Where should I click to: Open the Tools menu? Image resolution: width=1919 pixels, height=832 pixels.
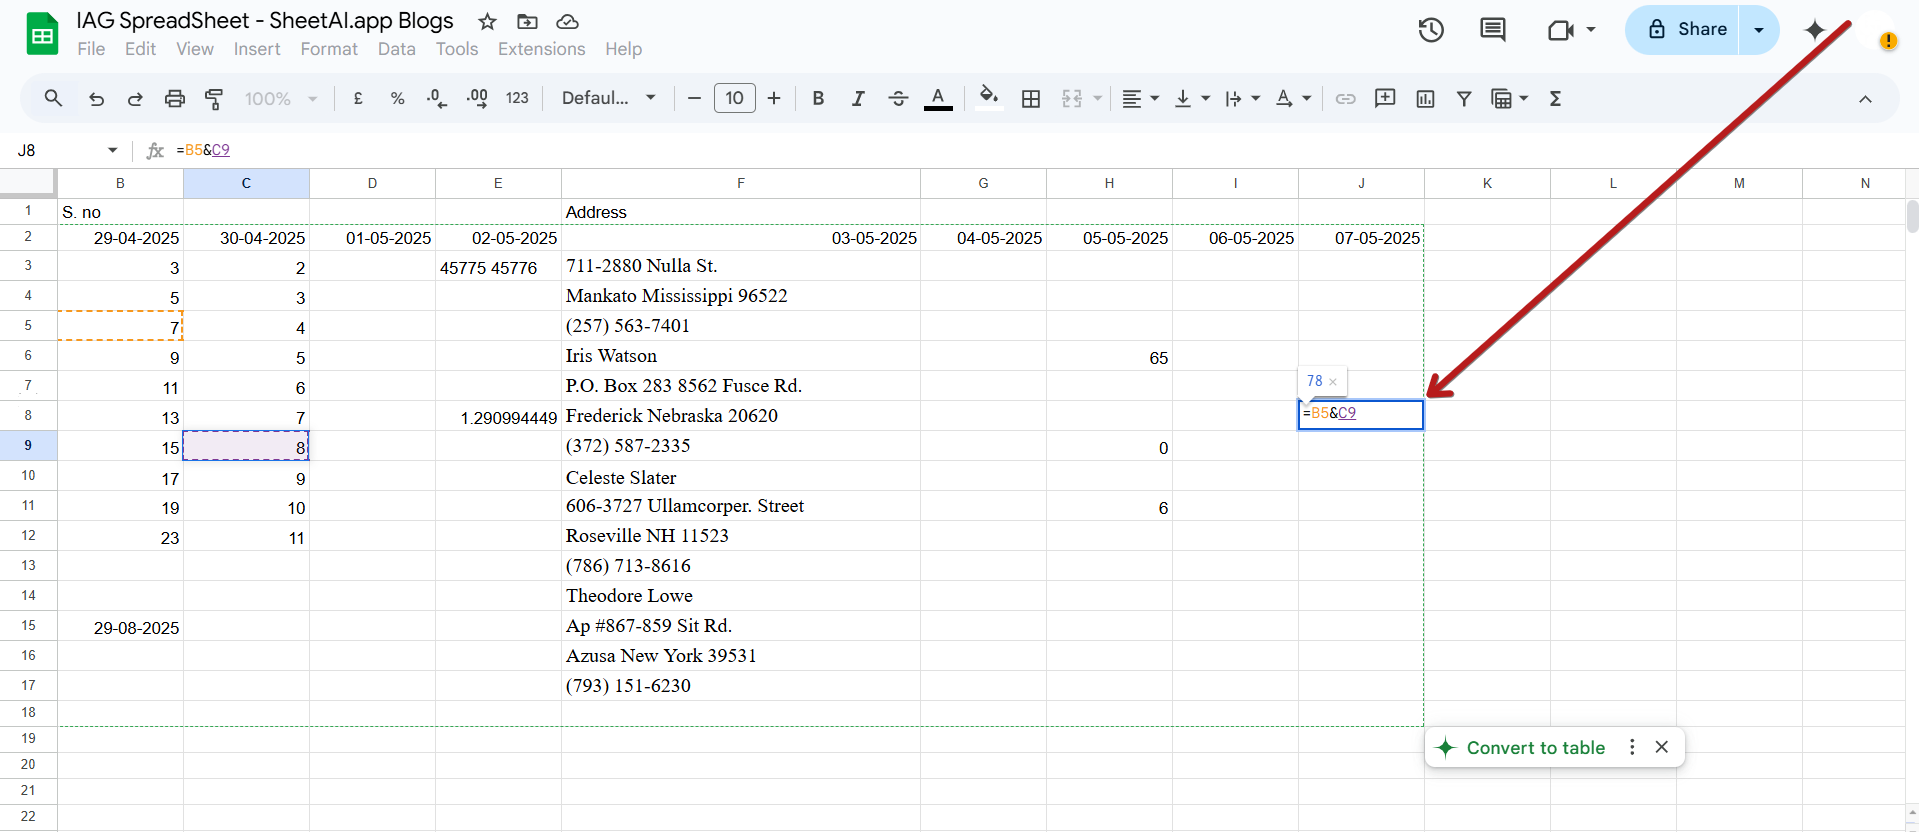click(457, 49)
